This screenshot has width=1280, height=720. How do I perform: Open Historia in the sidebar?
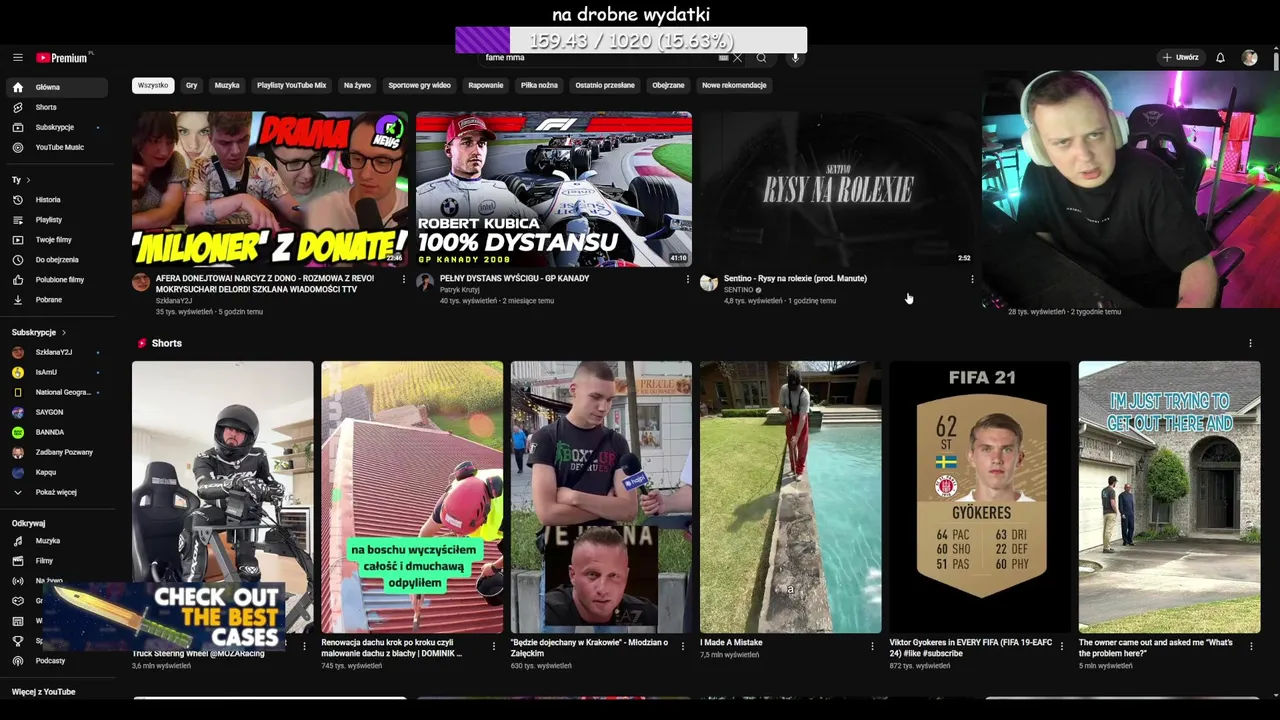tap(58, 200)
